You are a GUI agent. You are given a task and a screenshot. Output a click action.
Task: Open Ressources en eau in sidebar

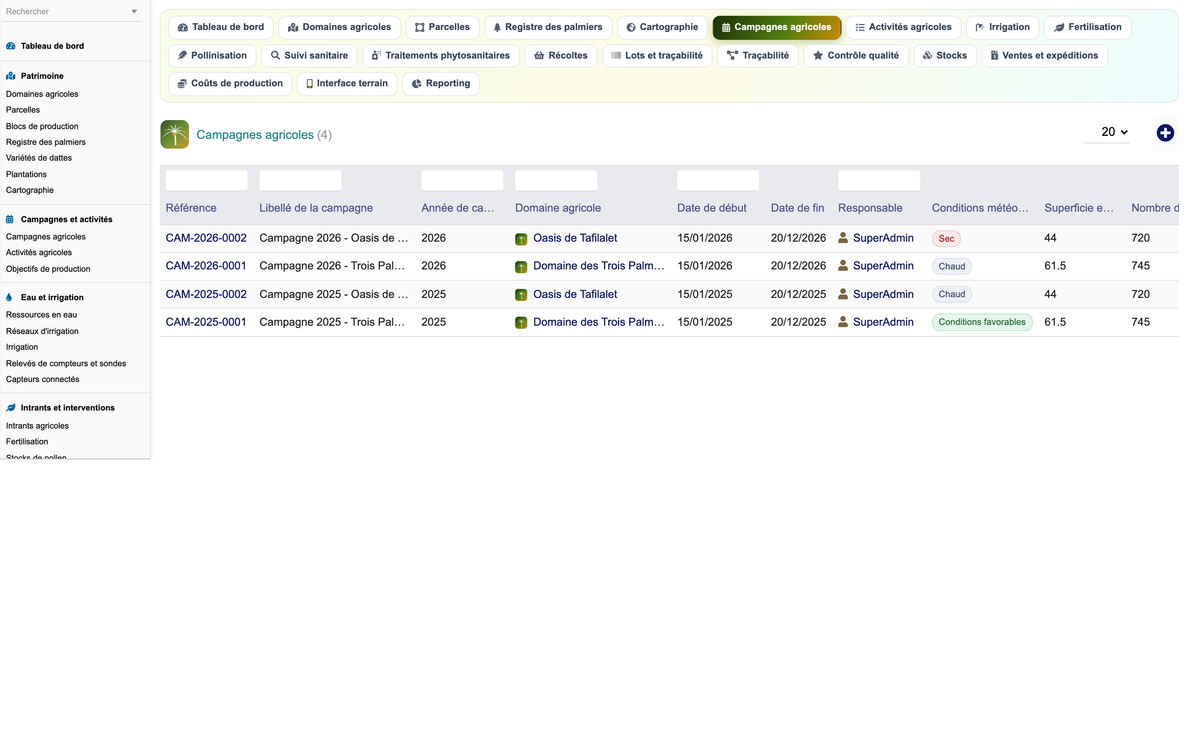(x=41, y=315)
